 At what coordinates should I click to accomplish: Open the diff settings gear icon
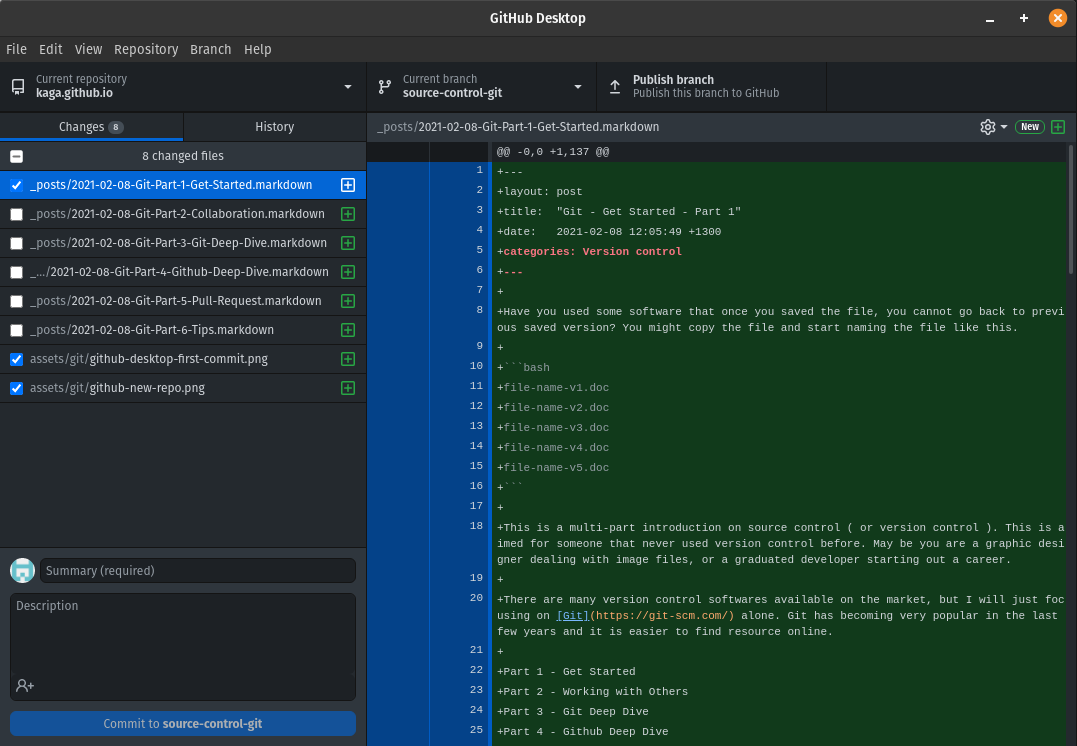986,127
